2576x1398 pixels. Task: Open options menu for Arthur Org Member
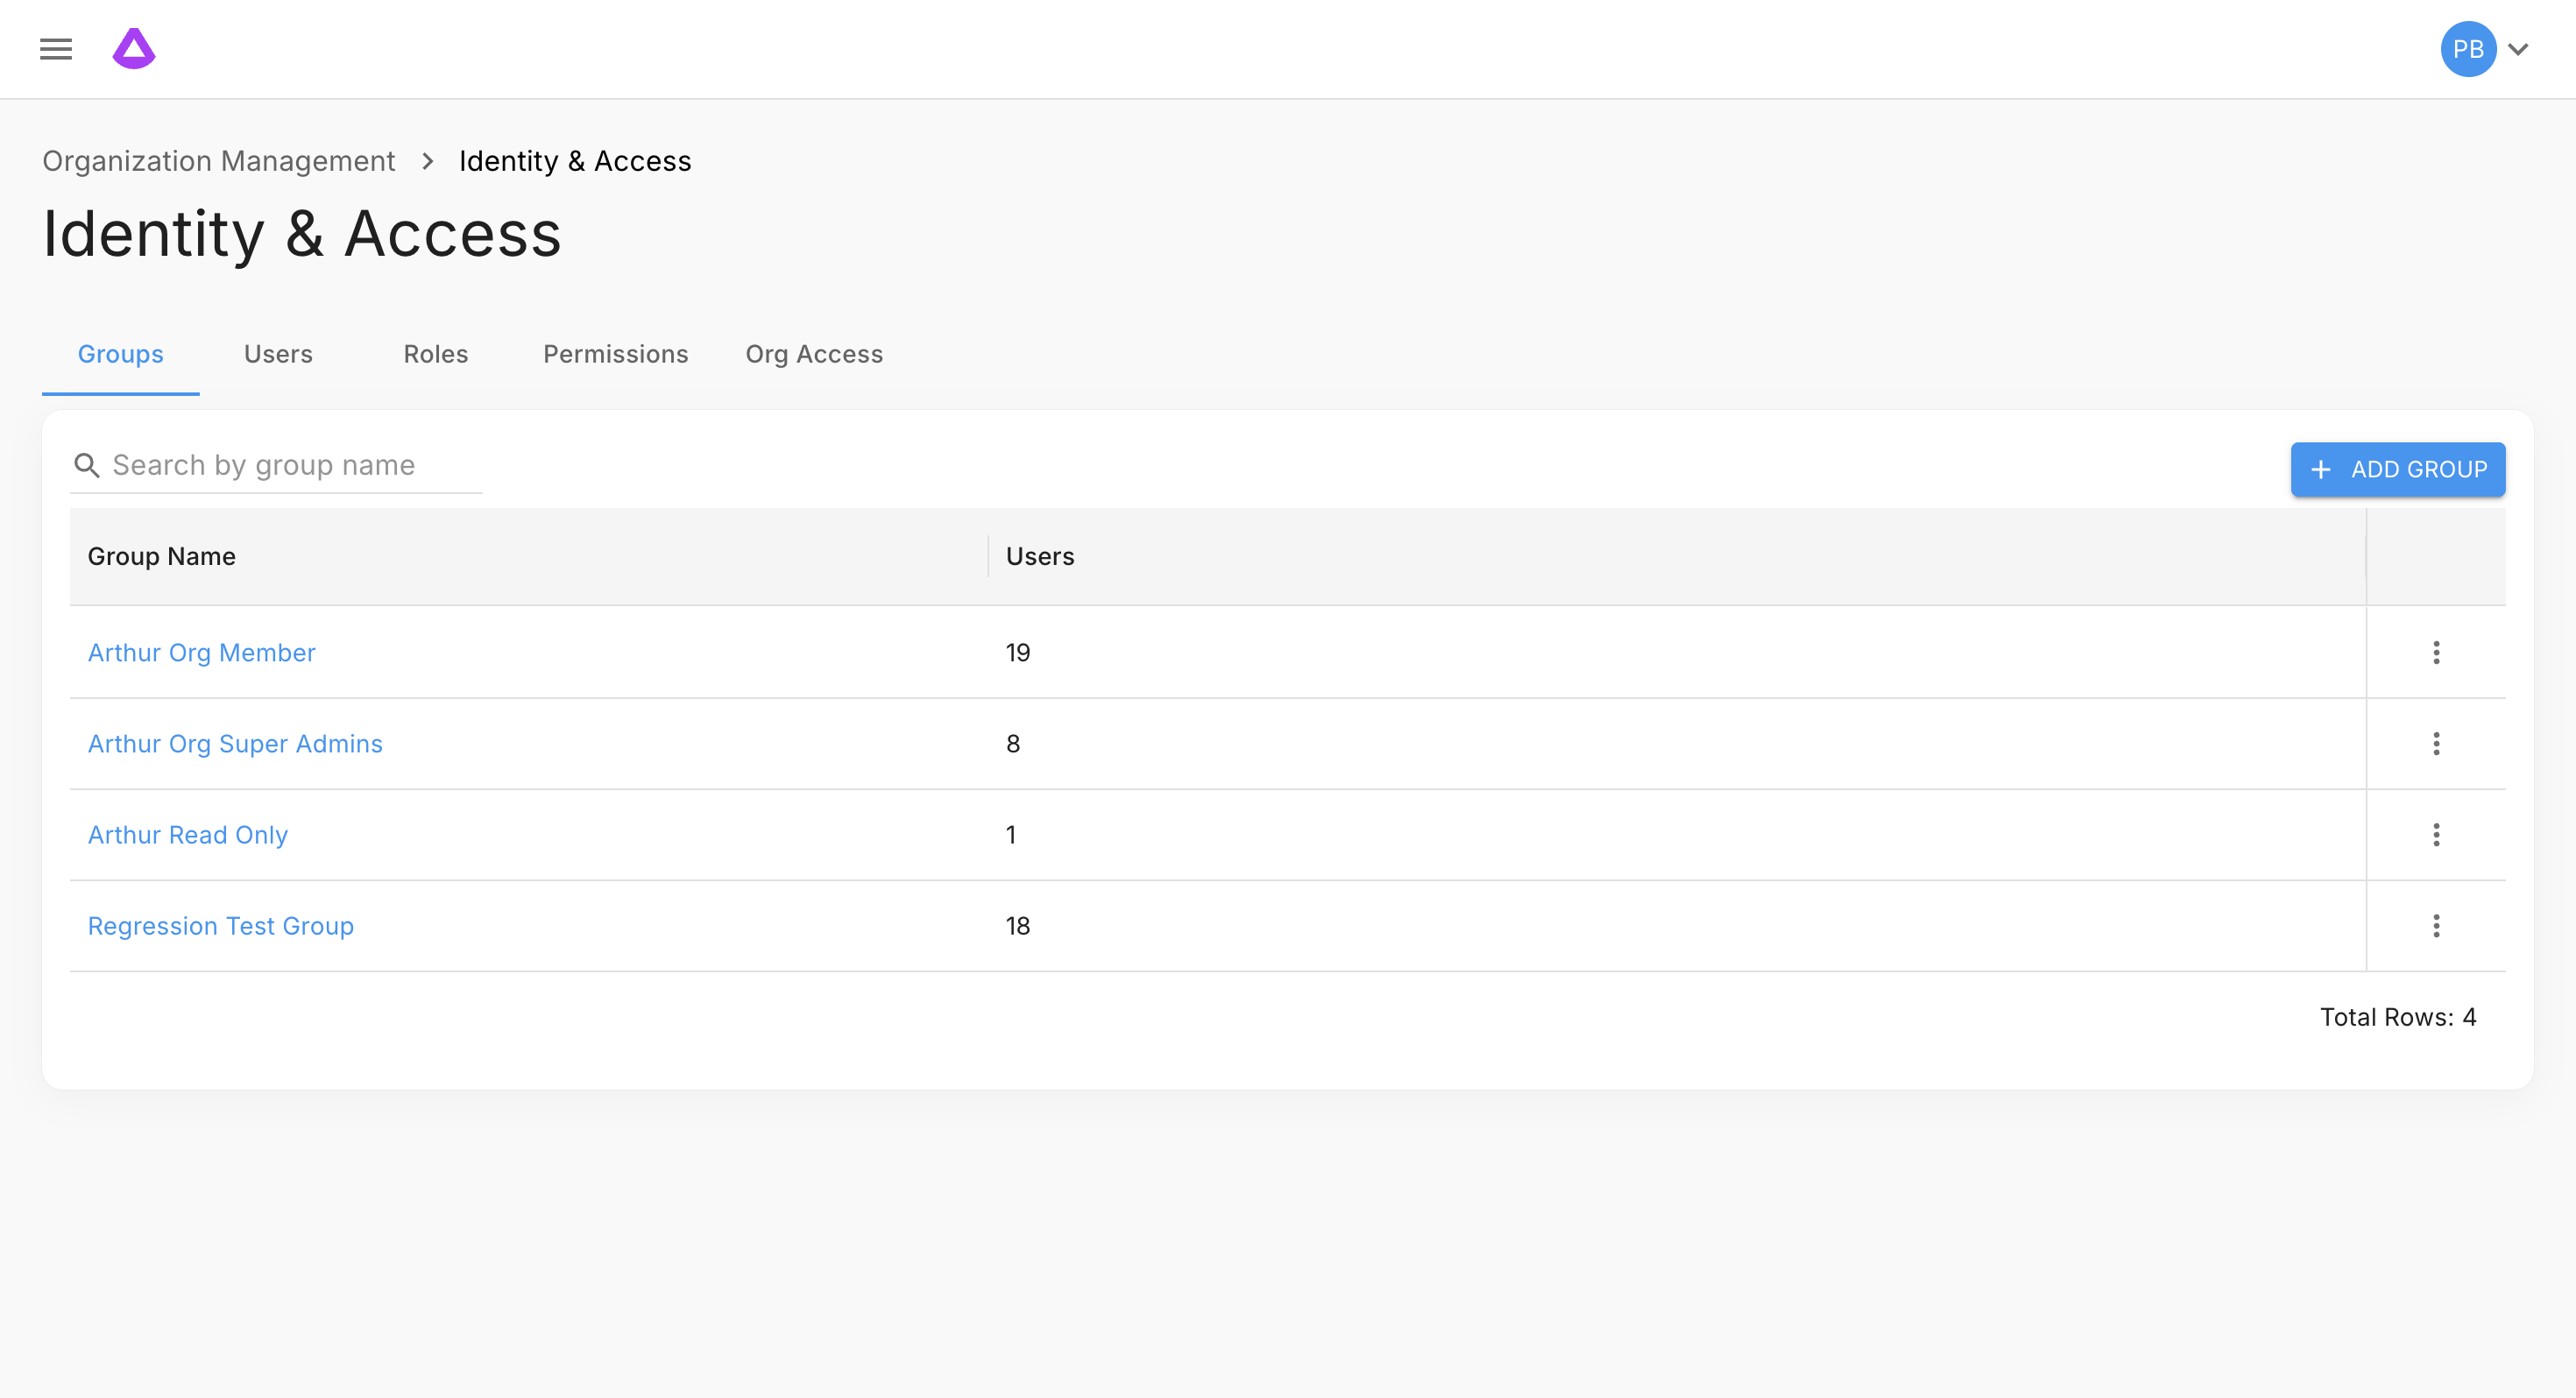pos(2436,652)
